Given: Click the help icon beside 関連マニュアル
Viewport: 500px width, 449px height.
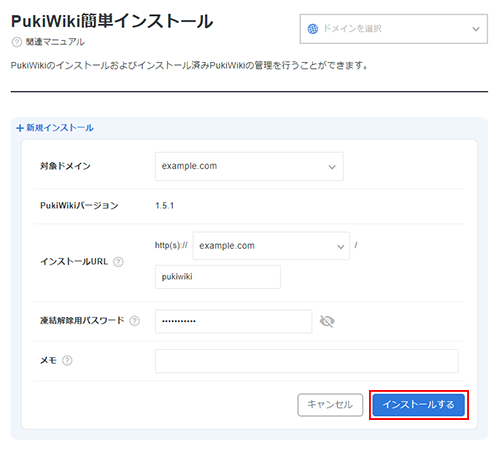Looking at the screenshot, I should (17, 42).
